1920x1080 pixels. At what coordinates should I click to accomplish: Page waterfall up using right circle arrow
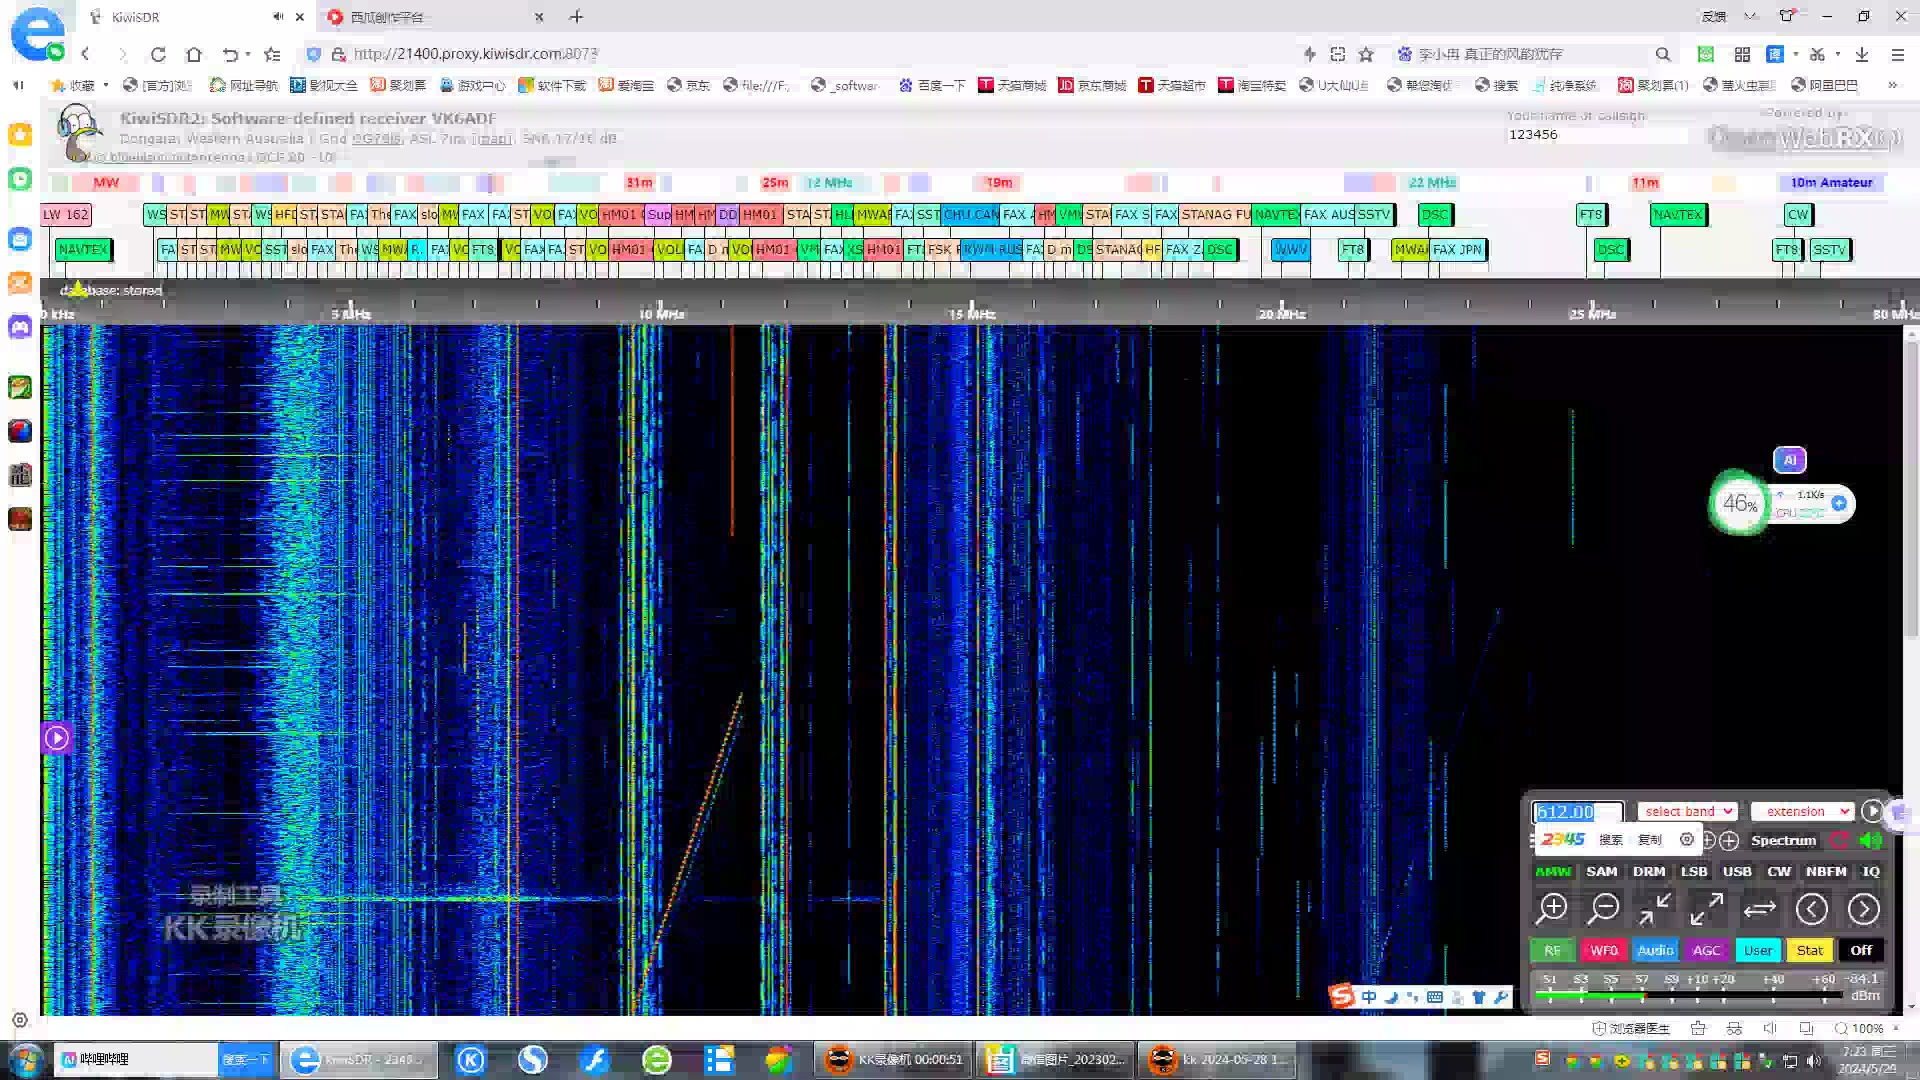[x=1863, y=908]
